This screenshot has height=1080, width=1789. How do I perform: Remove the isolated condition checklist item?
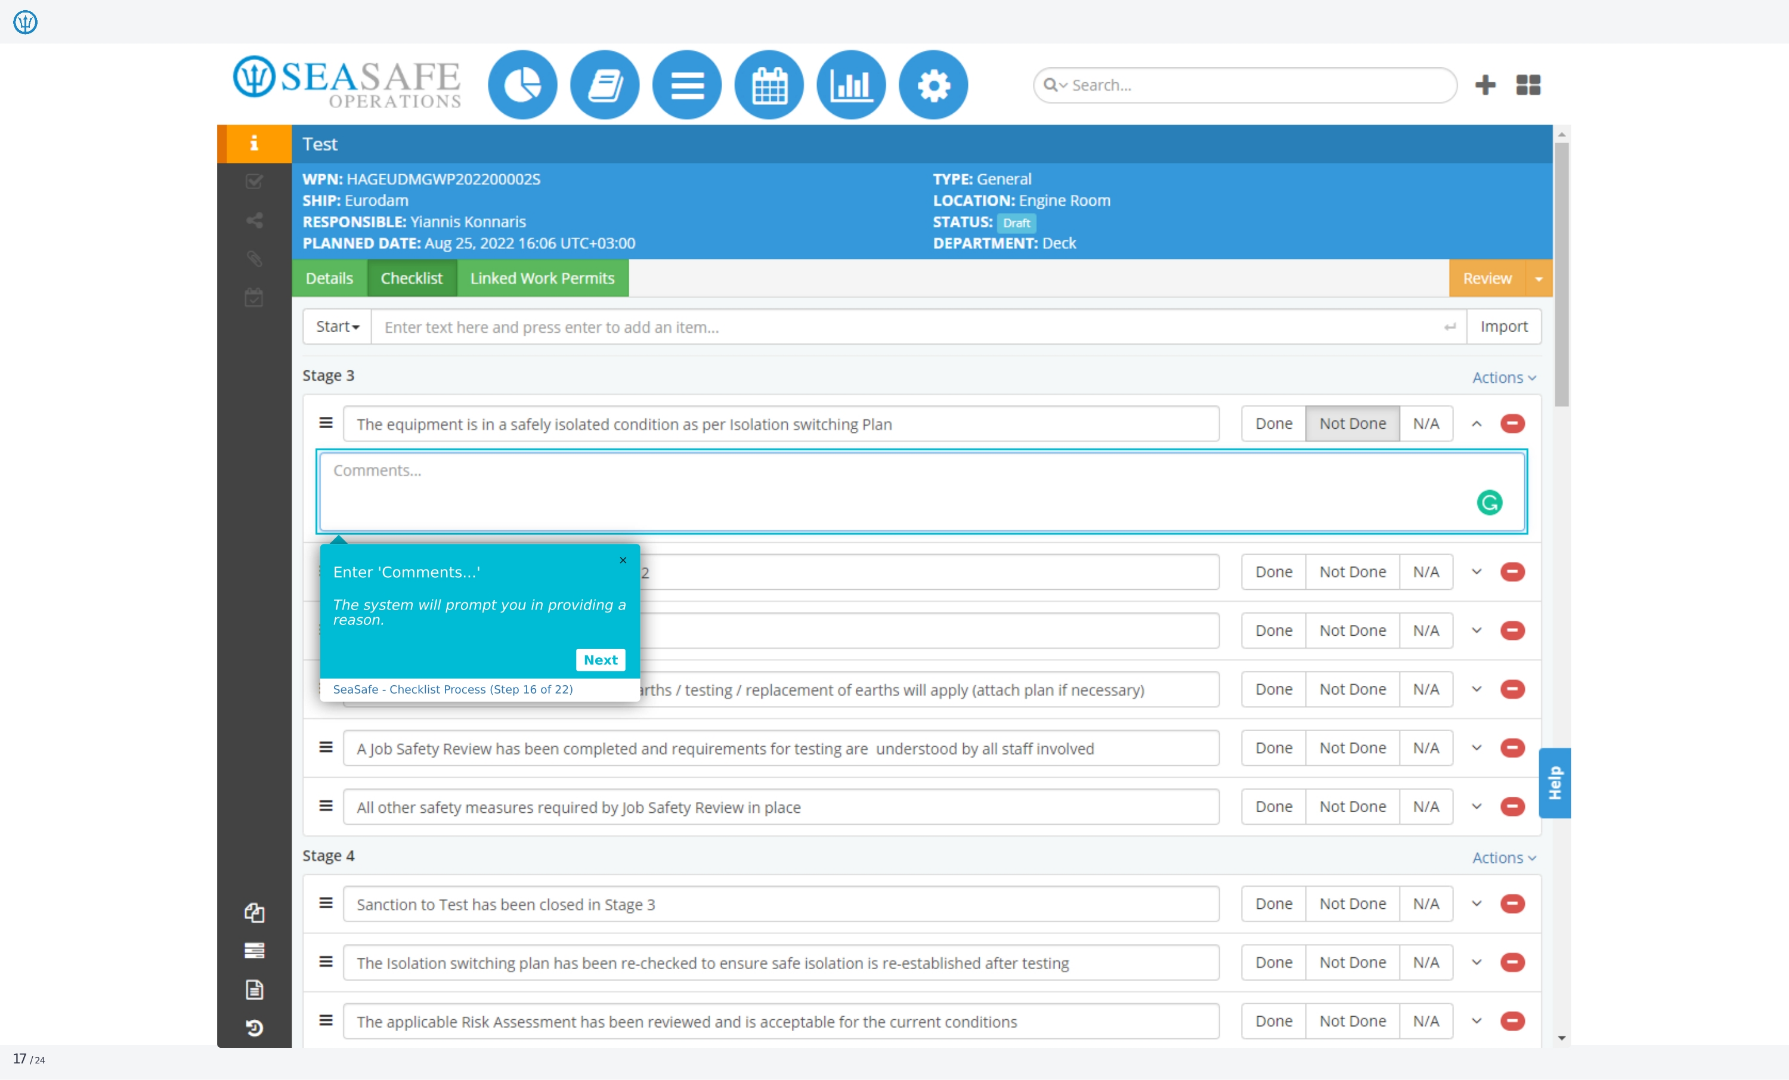[1512, 424]
